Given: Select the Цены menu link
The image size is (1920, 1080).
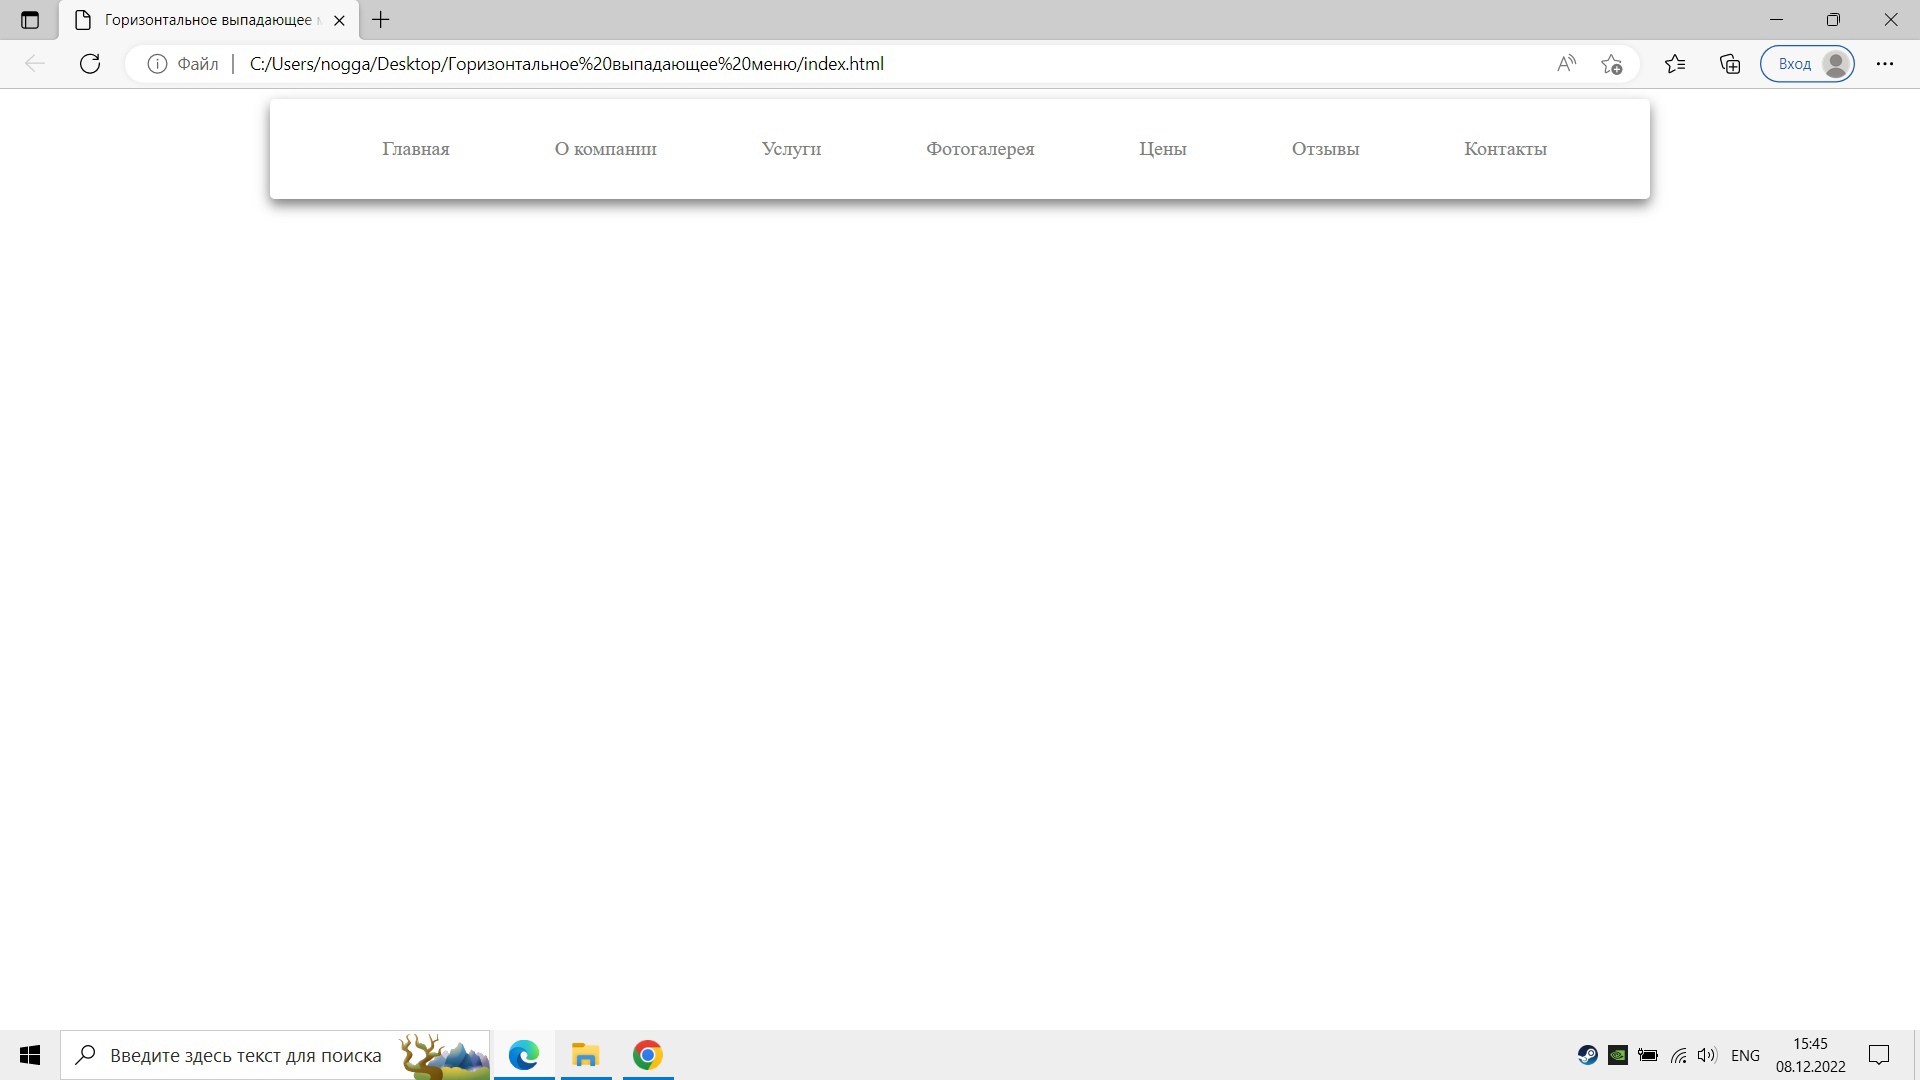Looking at the screenshot, I should pos(1163,149).
